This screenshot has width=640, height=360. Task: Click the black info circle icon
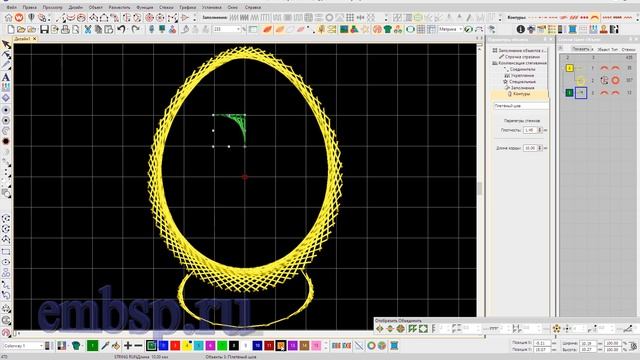(520, 29)
